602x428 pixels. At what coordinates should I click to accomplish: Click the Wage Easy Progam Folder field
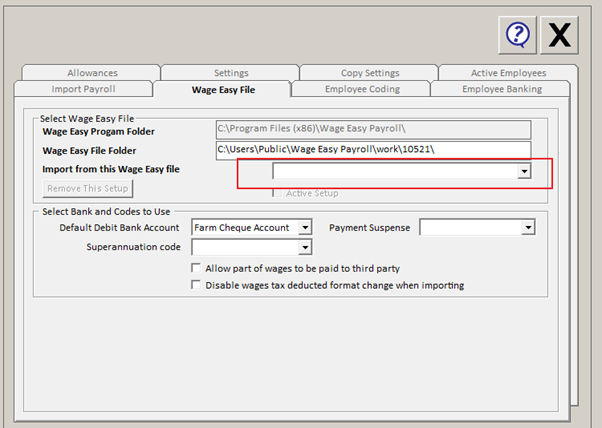(x=373, y=129)
